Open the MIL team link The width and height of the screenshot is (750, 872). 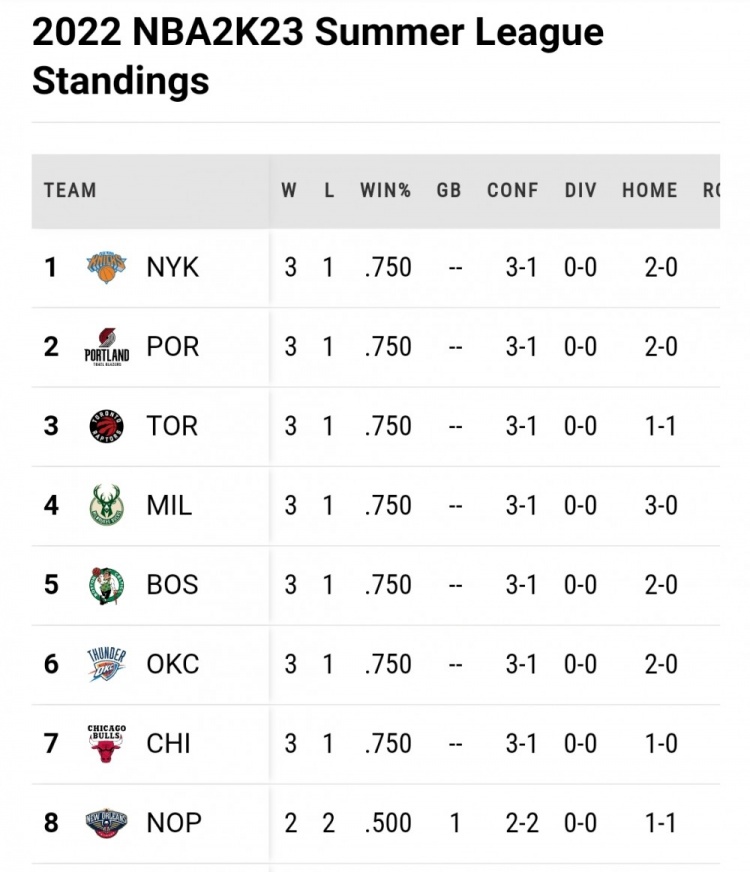(169, 505)
